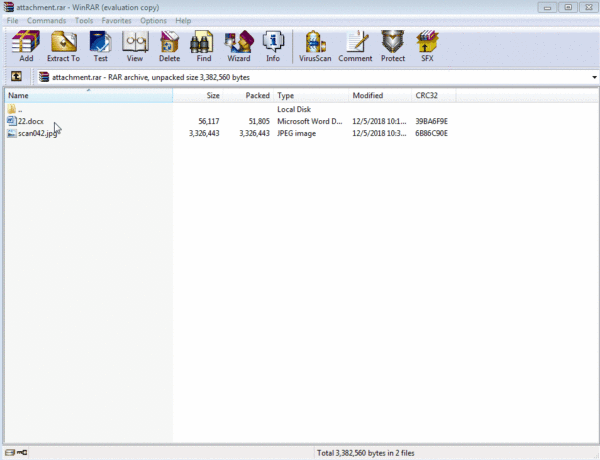Select the parent folder '..' icon
600x460 pixels.
click(x=12, y=109)
